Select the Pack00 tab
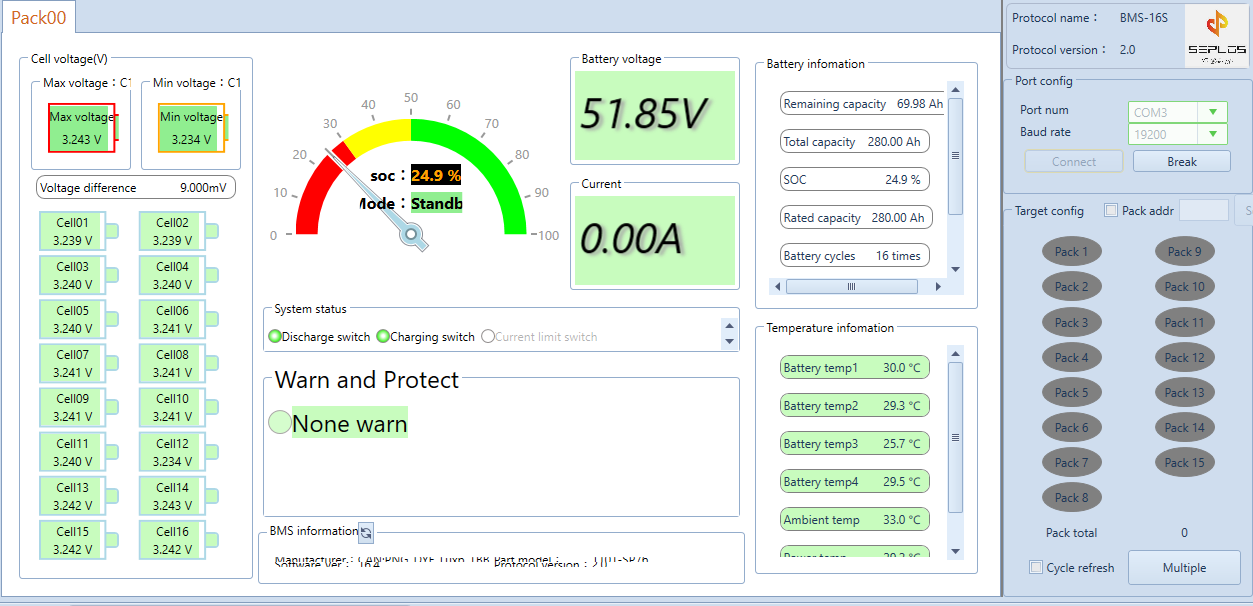The height and width of the screenshot is (606, 1253). pyautogui.click(x=38, y=17)
